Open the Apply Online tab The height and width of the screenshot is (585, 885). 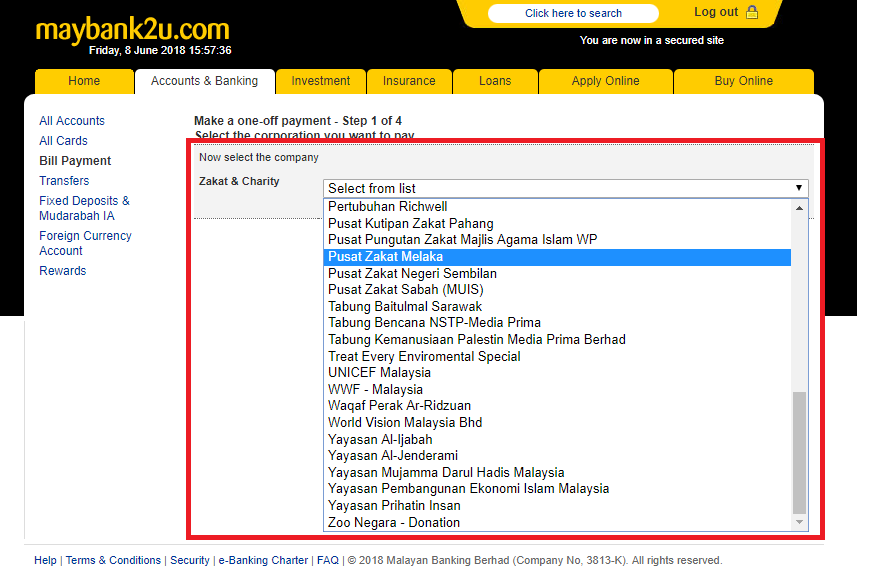(605, 81)
